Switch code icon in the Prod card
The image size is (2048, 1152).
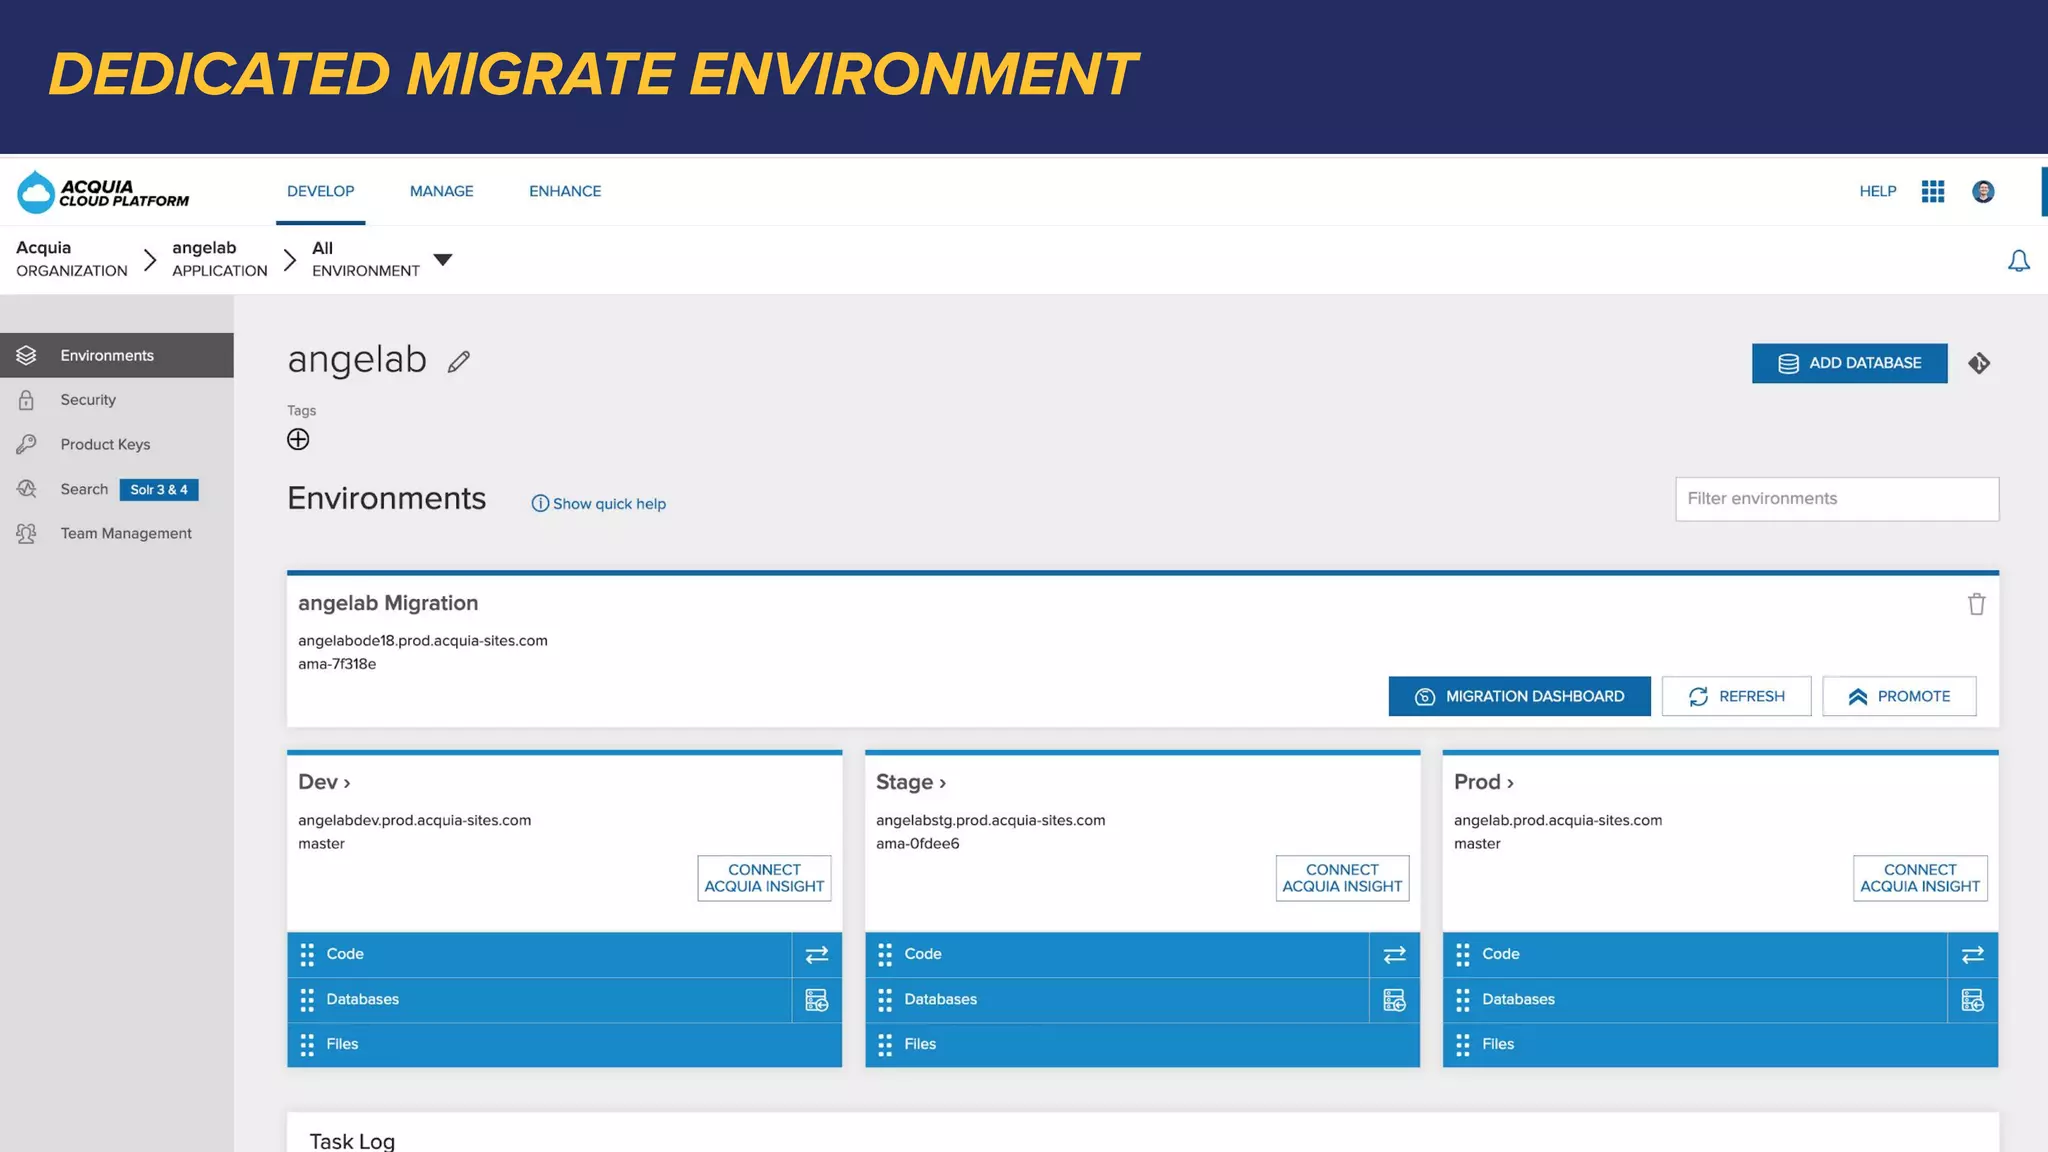(1972, 955)
